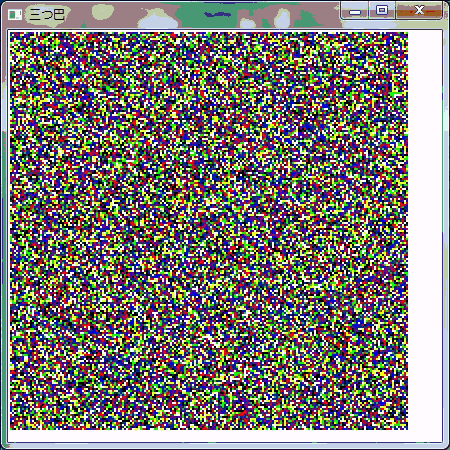Screen dimensions: 450x450
Task: Click the top-left corner of the noise grid
Action: (x=11, y=33)
